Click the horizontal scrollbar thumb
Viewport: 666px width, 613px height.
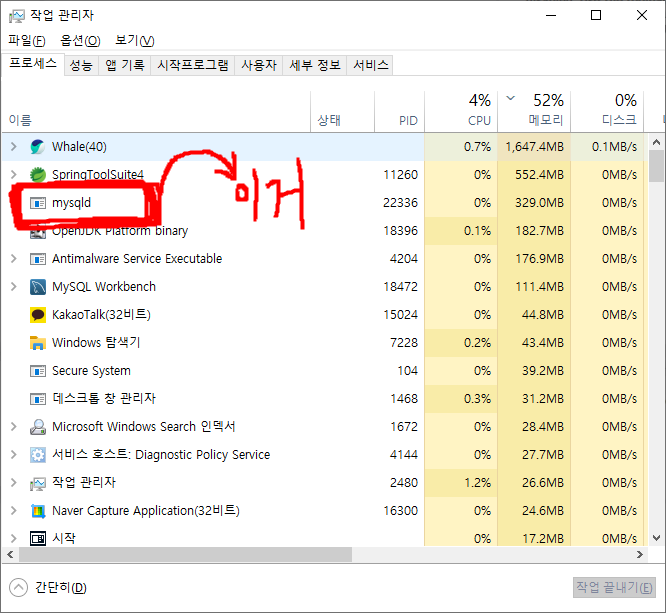(x=185, y=554)
